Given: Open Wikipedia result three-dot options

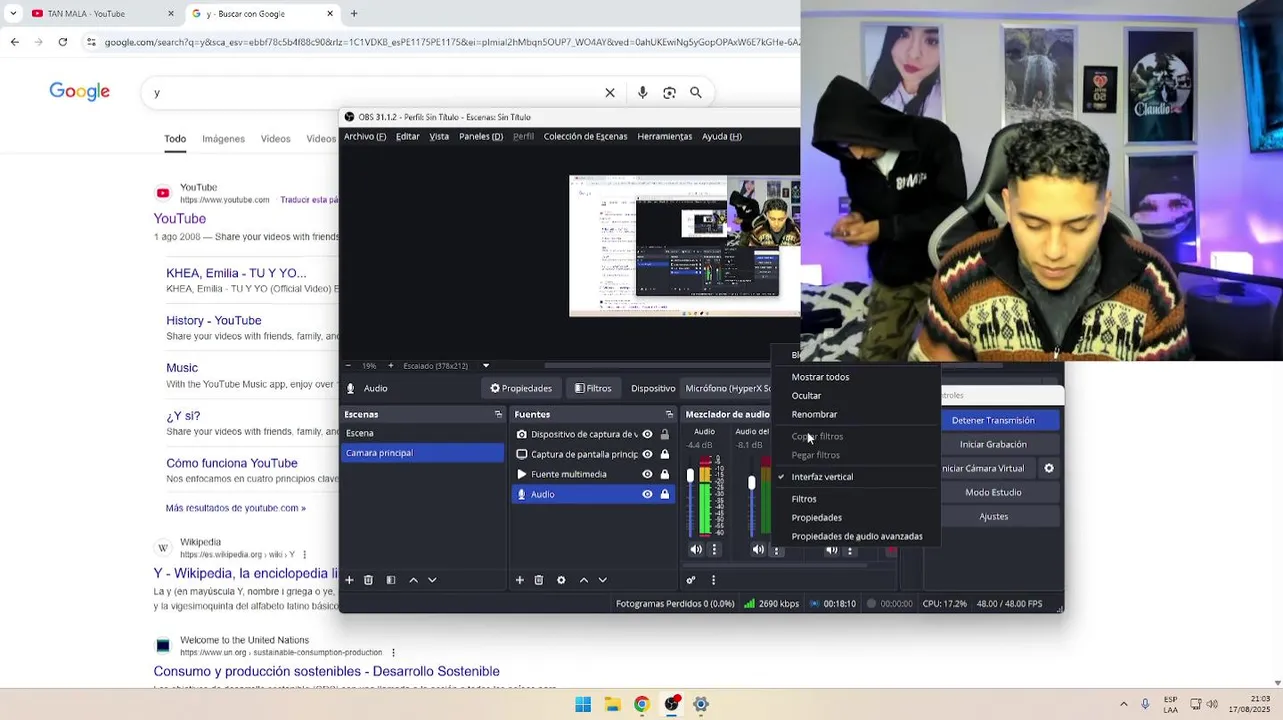Looking at the screenshot, I should coord(305,554).
